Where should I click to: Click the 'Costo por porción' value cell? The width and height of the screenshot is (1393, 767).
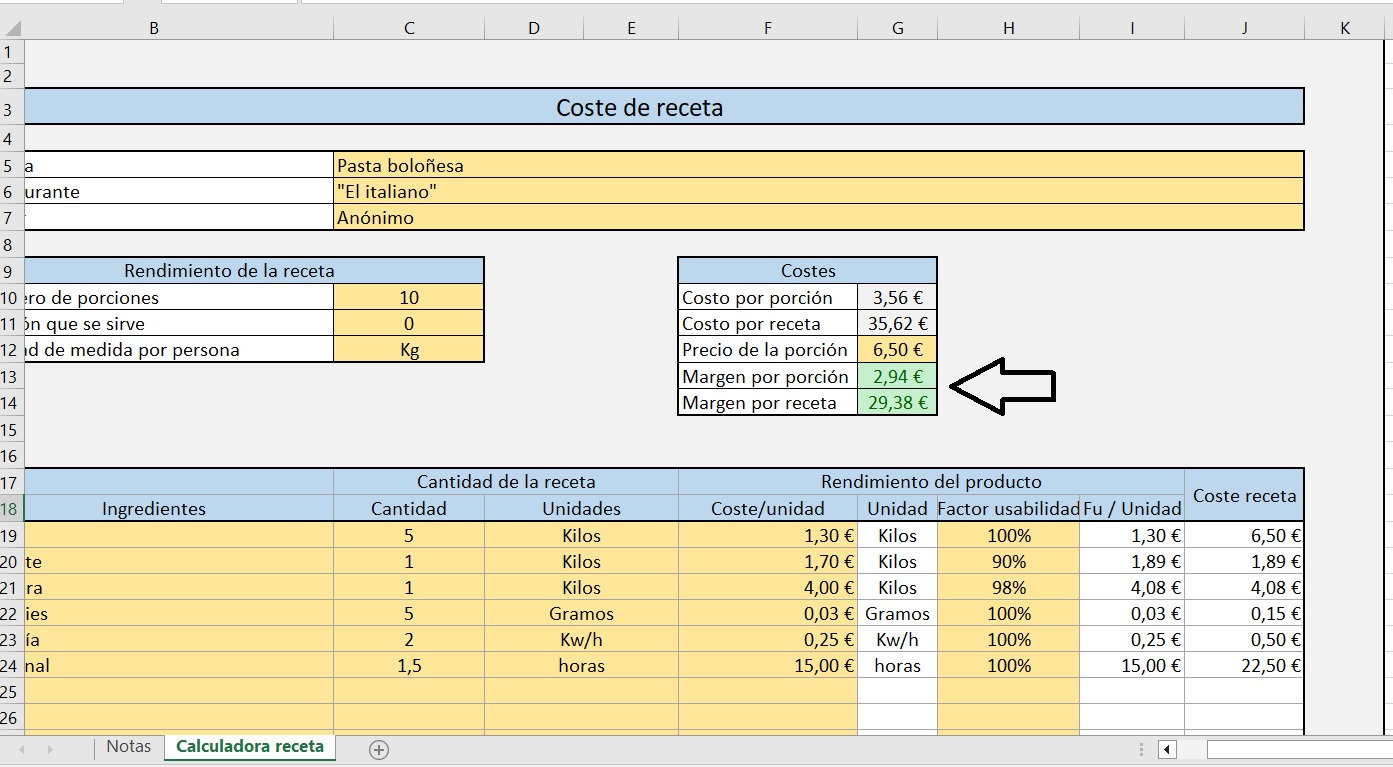coord(897,297)
